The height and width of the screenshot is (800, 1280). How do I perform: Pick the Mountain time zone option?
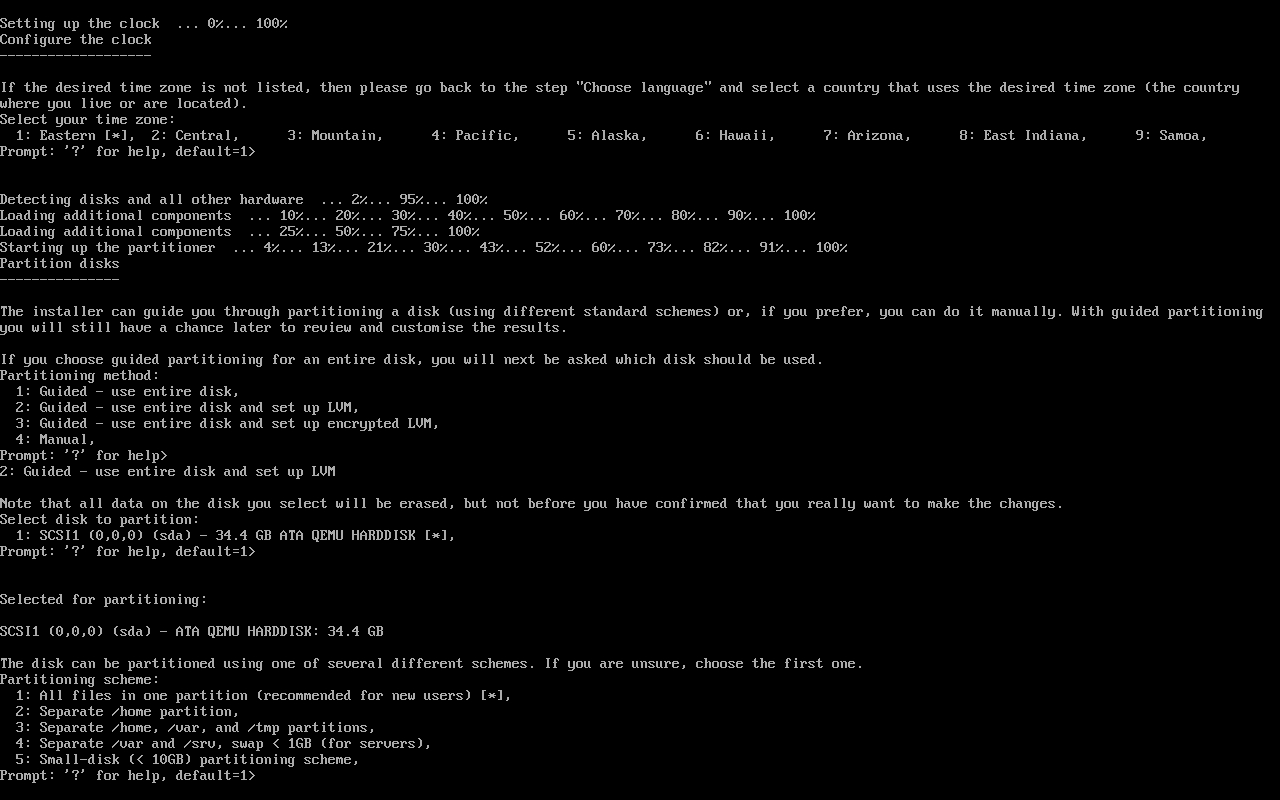(x=335, y=136)
